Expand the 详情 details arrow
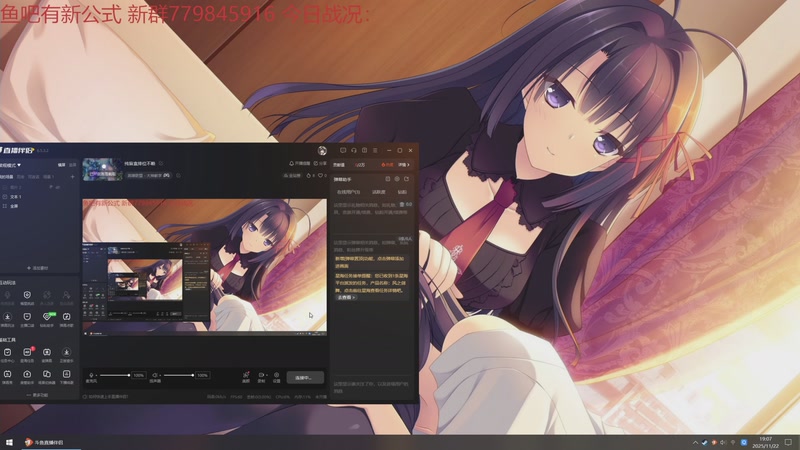Viewport: 800px width, 450px height. tap(404, 165)
